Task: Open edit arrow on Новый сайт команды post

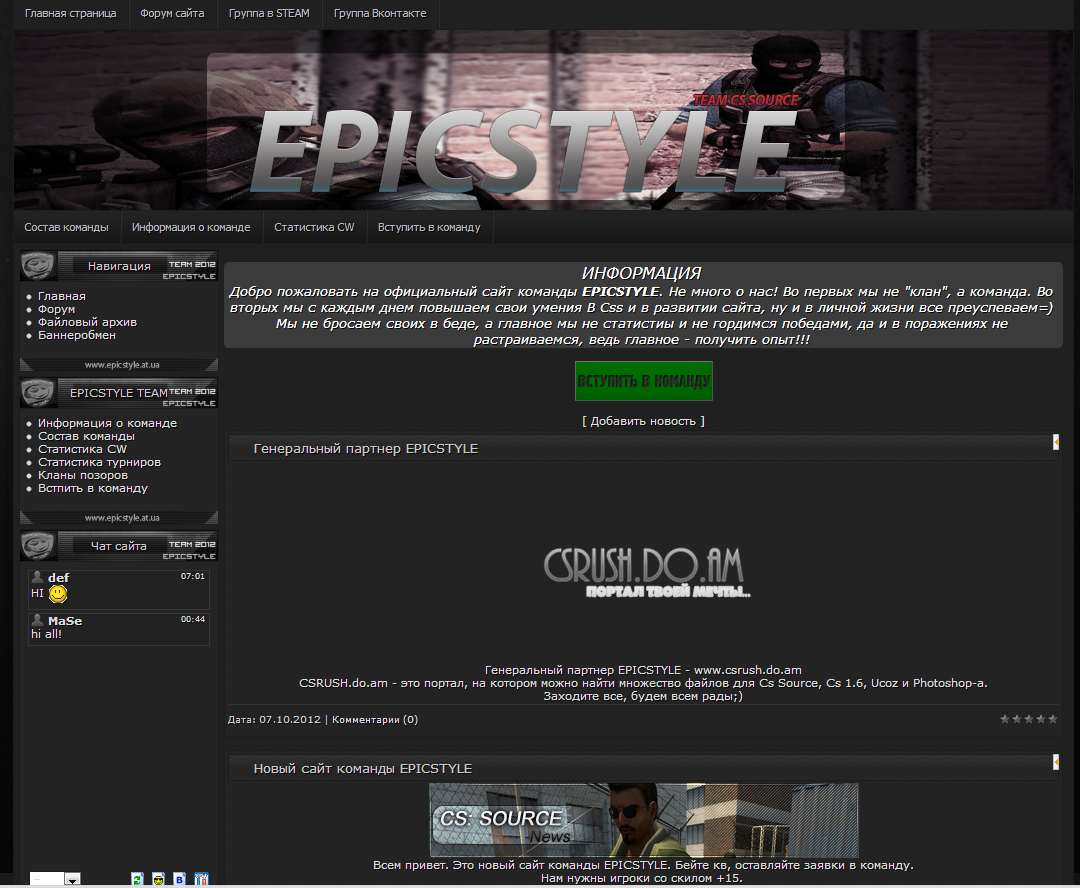Action: pyautogui.click(x=1056, y=762)
